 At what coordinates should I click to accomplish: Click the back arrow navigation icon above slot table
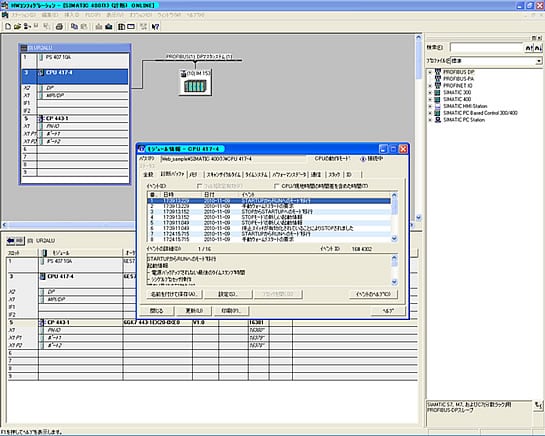[11, 240]
